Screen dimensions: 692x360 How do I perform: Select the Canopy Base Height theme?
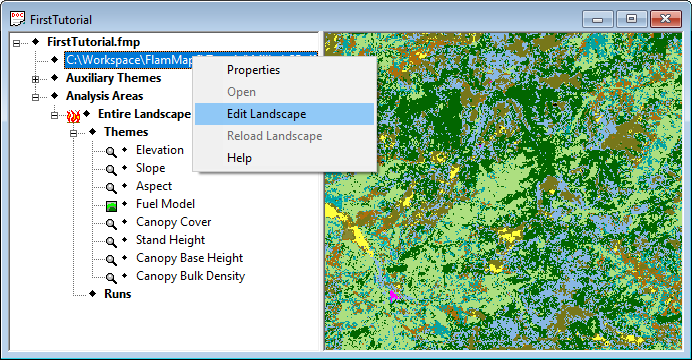pyautogui.click(x=189, y=258)
